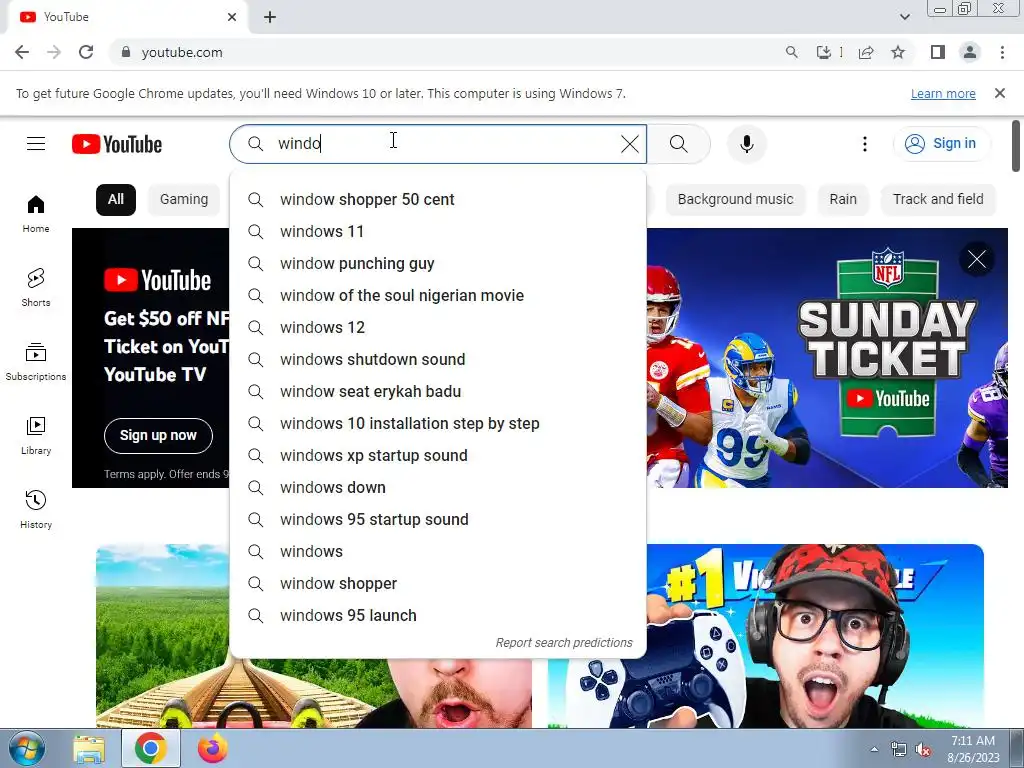Pick "windows 10 installation step by step"
The image size is (1024, 768).
pyautogui.click(x=438, y=423)
